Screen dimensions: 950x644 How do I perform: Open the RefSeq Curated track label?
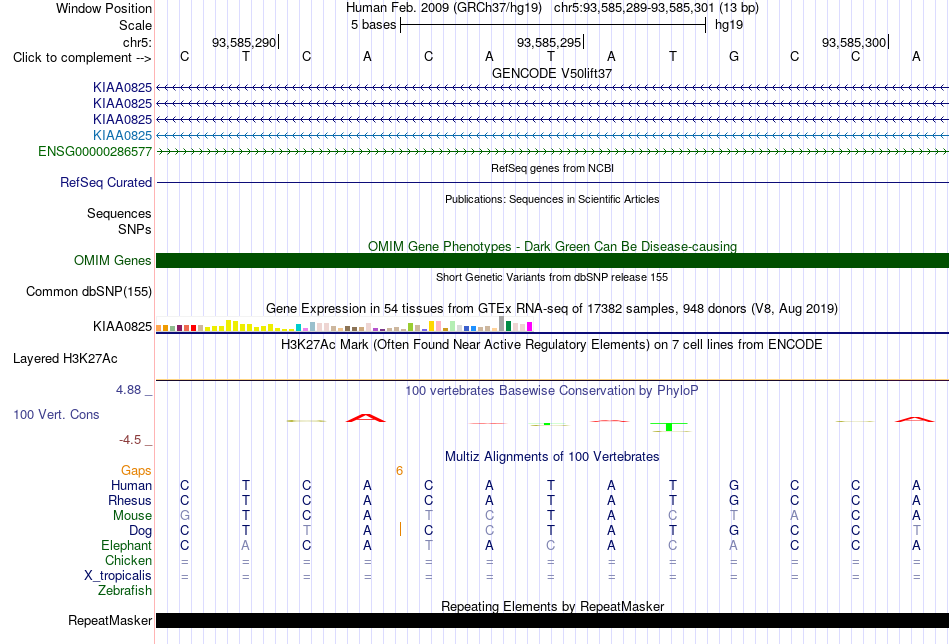(x=106, y=182)
